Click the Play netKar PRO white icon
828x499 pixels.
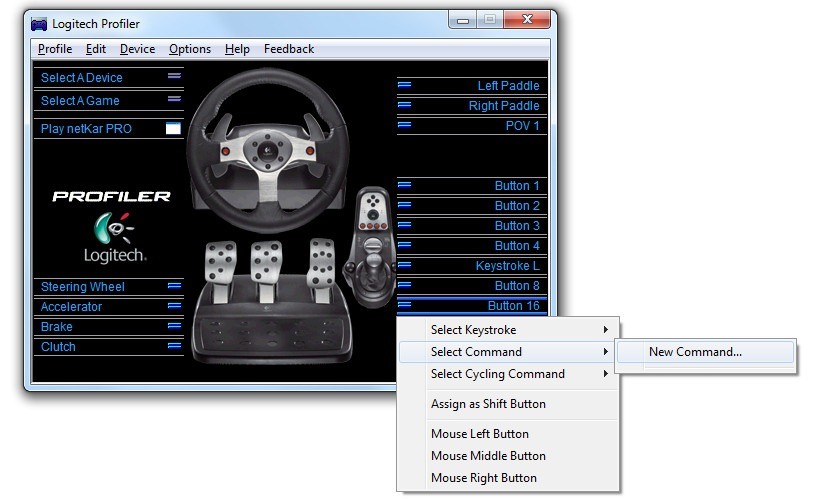point(173,128)
